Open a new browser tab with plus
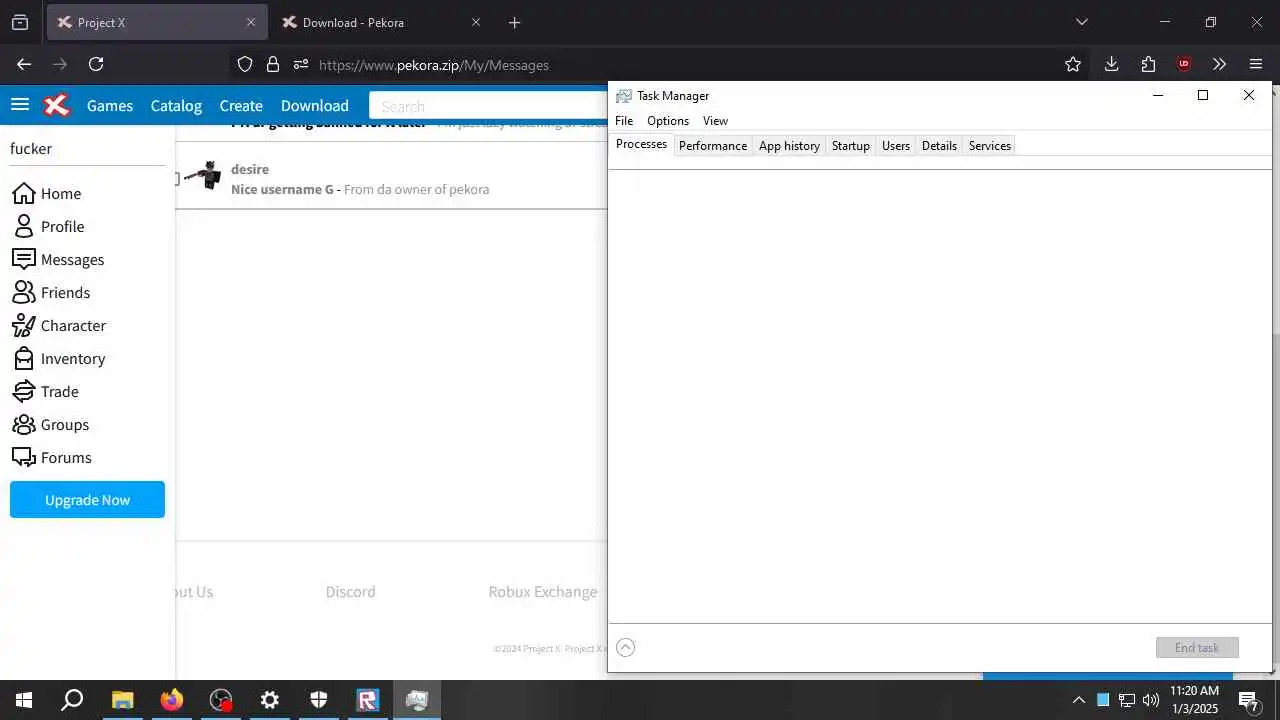The image size is (1280, 720). pos(514,22)
